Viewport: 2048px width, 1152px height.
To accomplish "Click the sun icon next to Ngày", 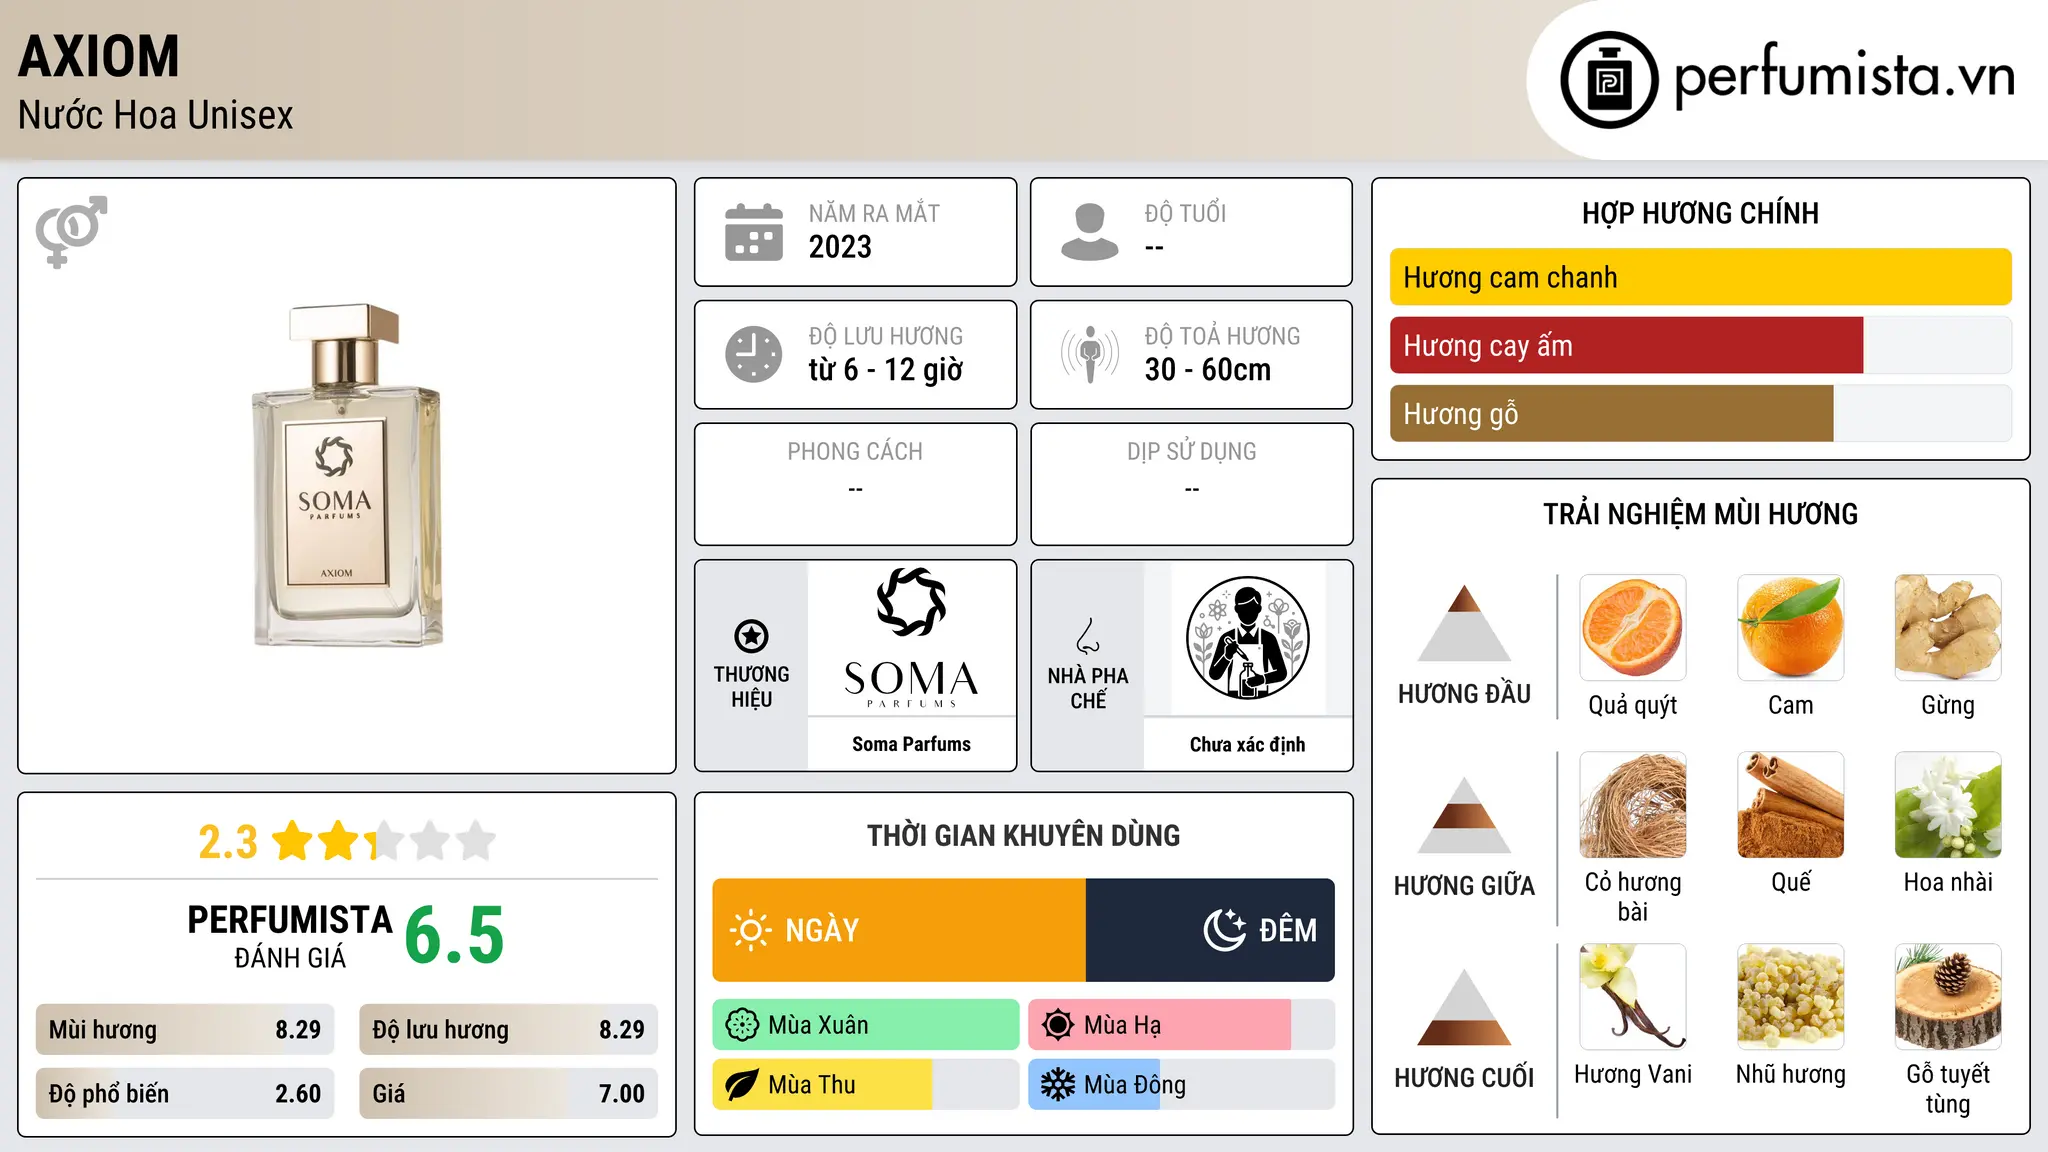I will pyautogui.click(x=750, y=930).
